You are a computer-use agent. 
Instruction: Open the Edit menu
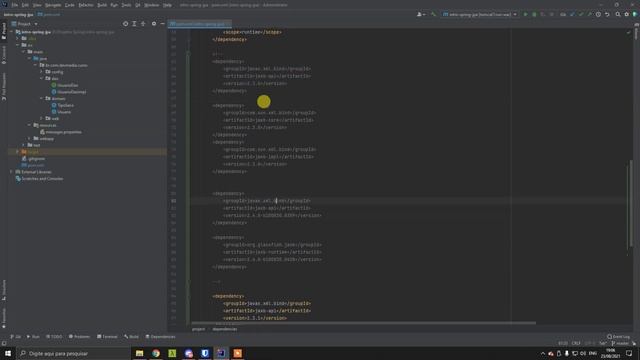tap(25, 5)
